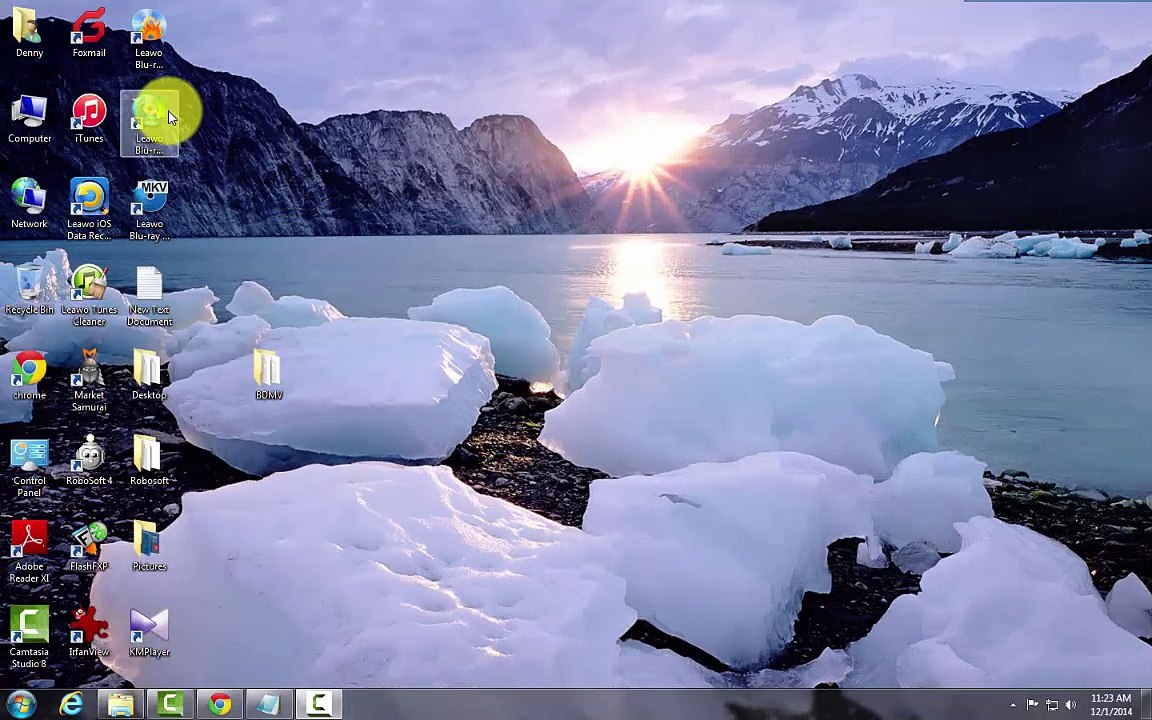The height and width of the screenshot is (720, 1152).
Task: Select the IrfanView desktop shortcut
Action: click(89, 632)
